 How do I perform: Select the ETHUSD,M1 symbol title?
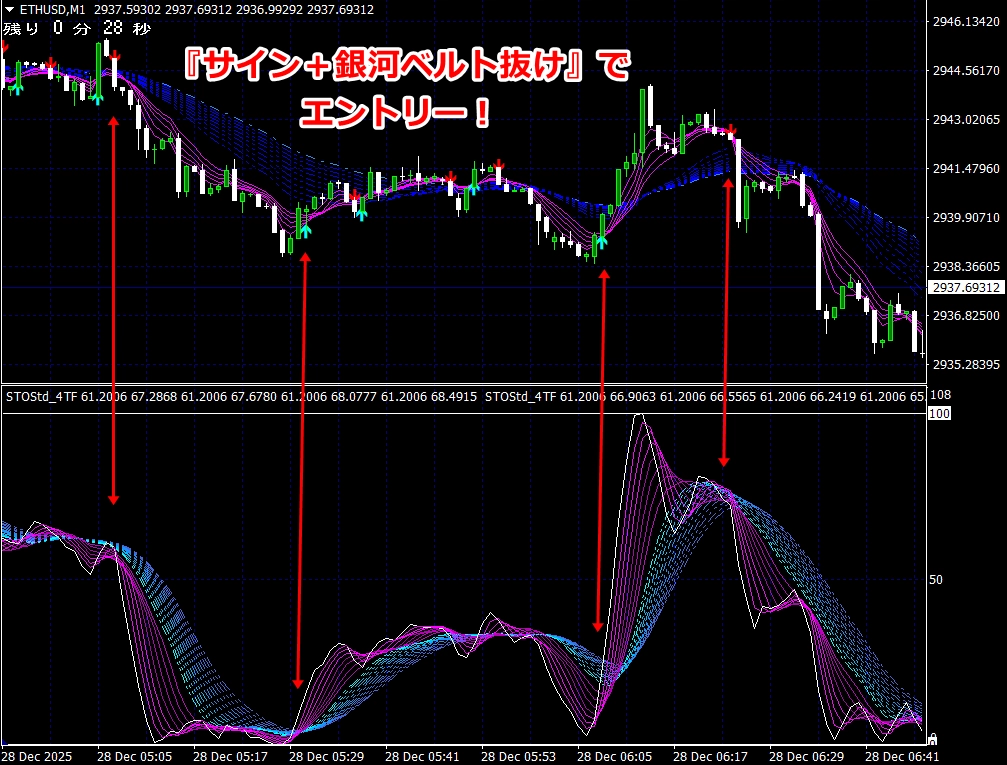tap(52, 9)
